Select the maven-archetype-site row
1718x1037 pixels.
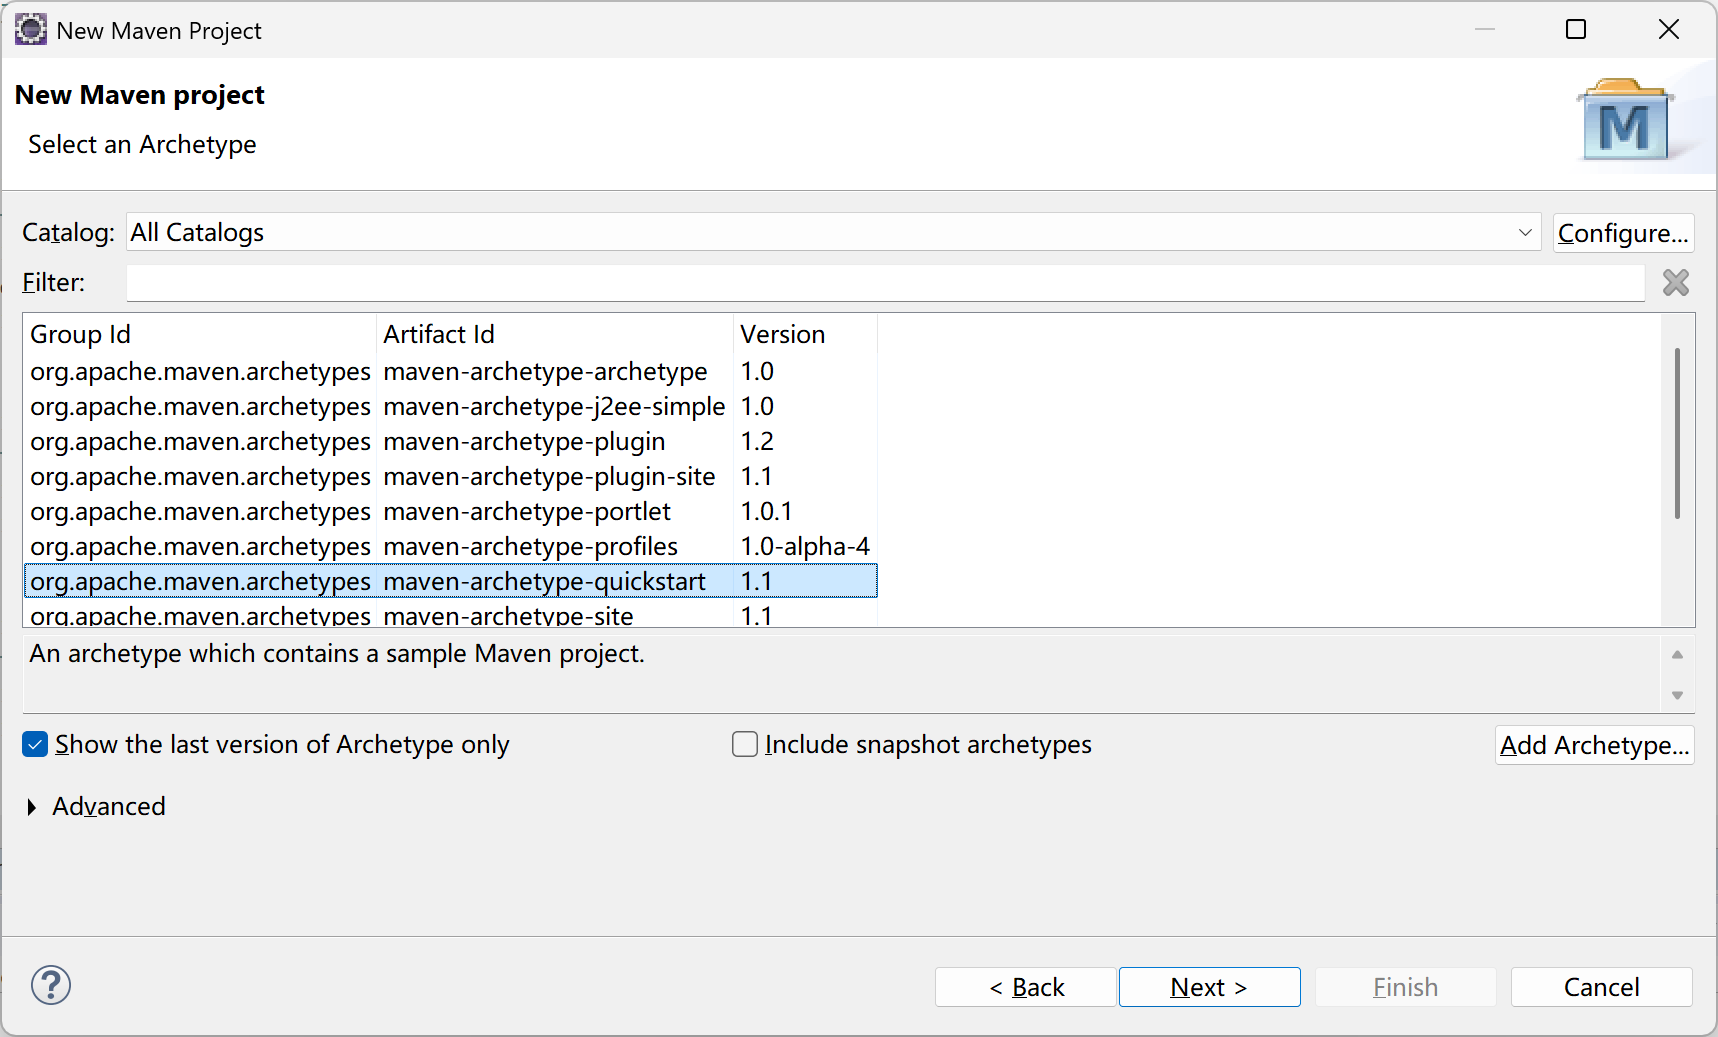(450, 614)
